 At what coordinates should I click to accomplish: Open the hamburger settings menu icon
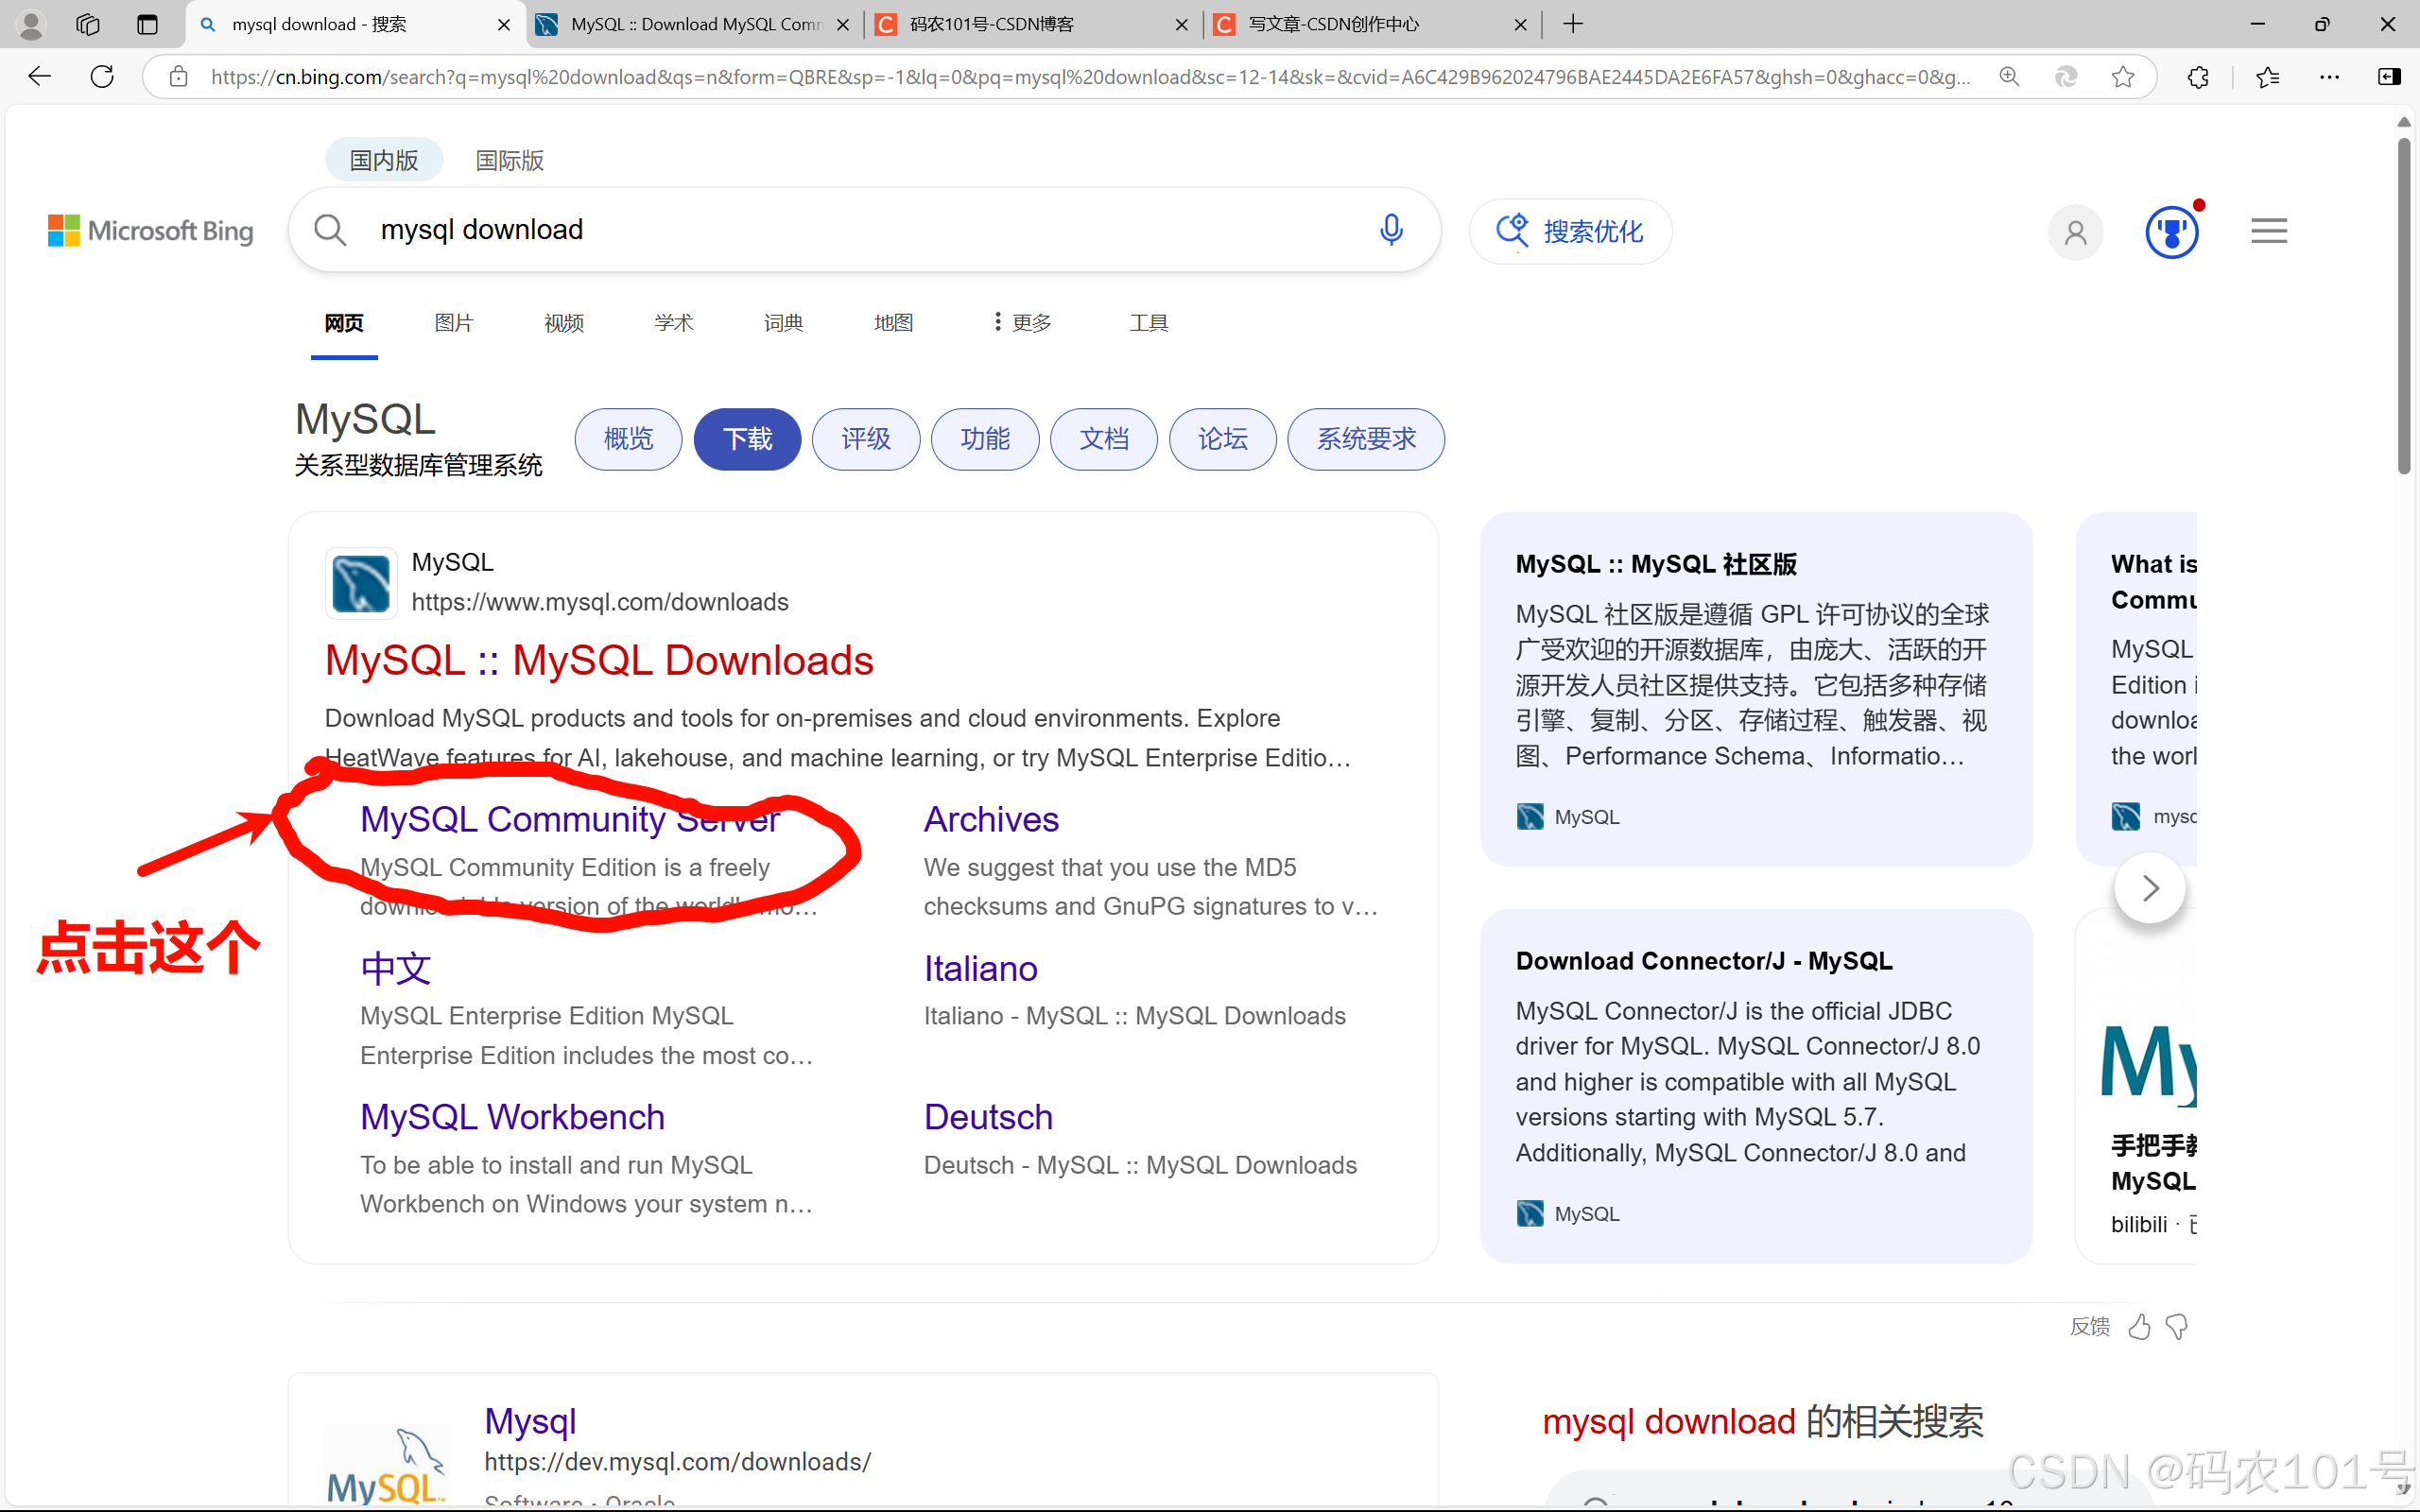coord(2268,231)
